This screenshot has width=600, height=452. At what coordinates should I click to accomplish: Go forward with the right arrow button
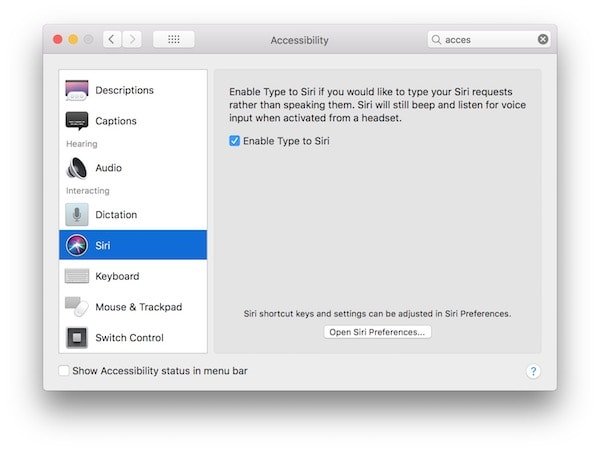coord(132,39)
